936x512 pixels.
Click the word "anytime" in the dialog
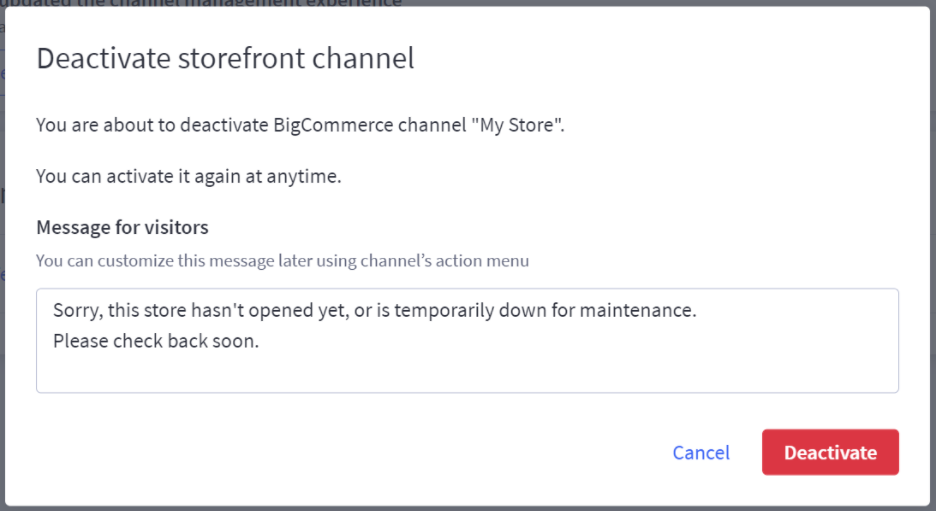[x=307, y=176]
